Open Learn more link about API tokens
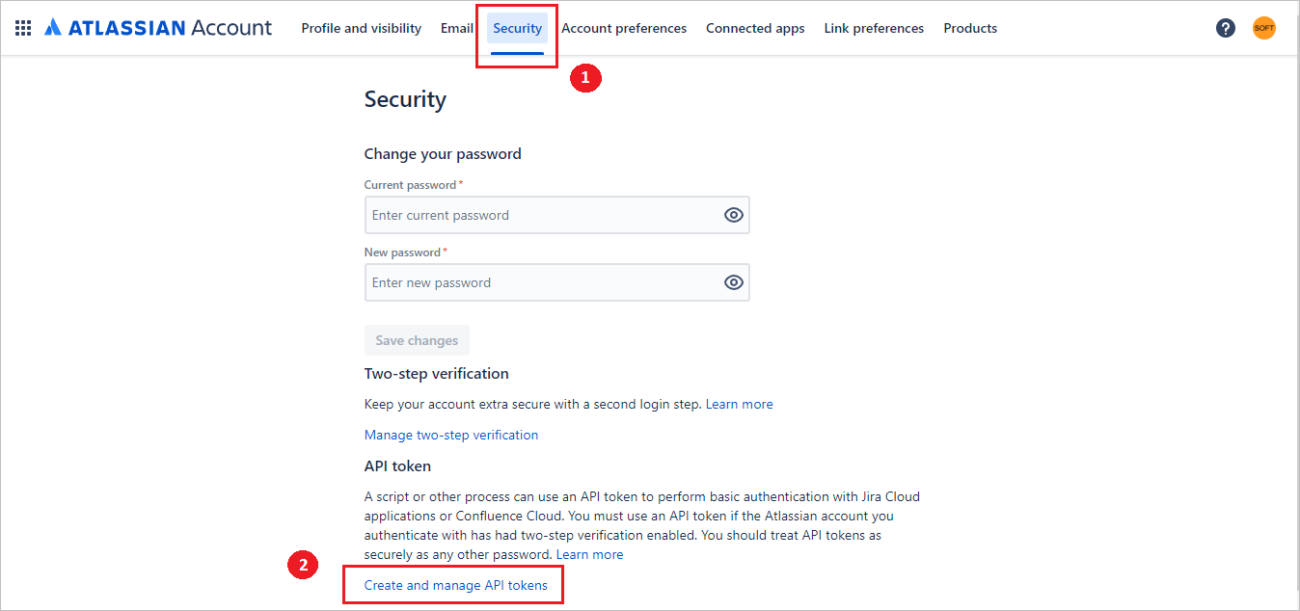 coord(589,554)
